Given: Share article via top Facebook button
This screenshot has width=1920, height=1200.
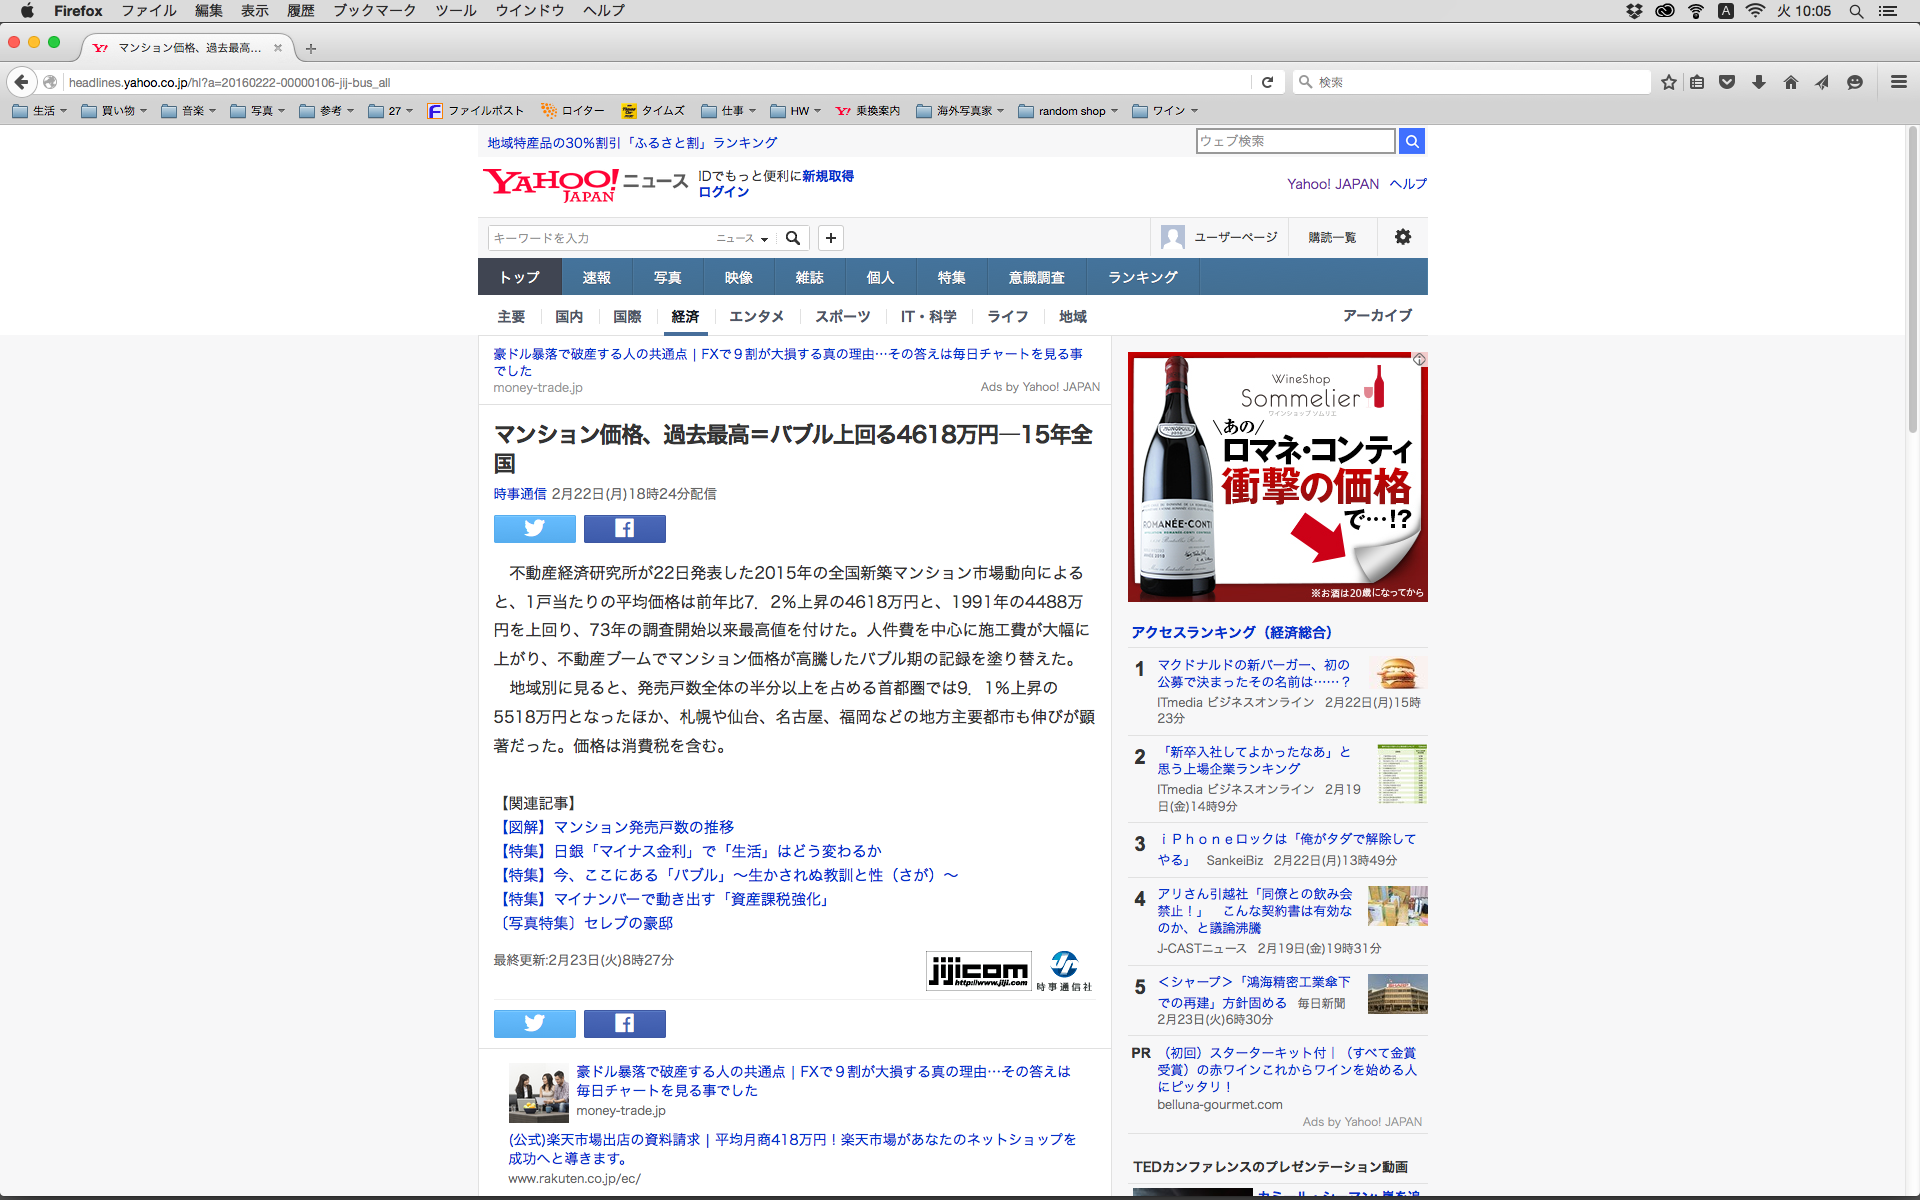Looking at the screenshot, I should pyautogui.click(x=624, y=528).
